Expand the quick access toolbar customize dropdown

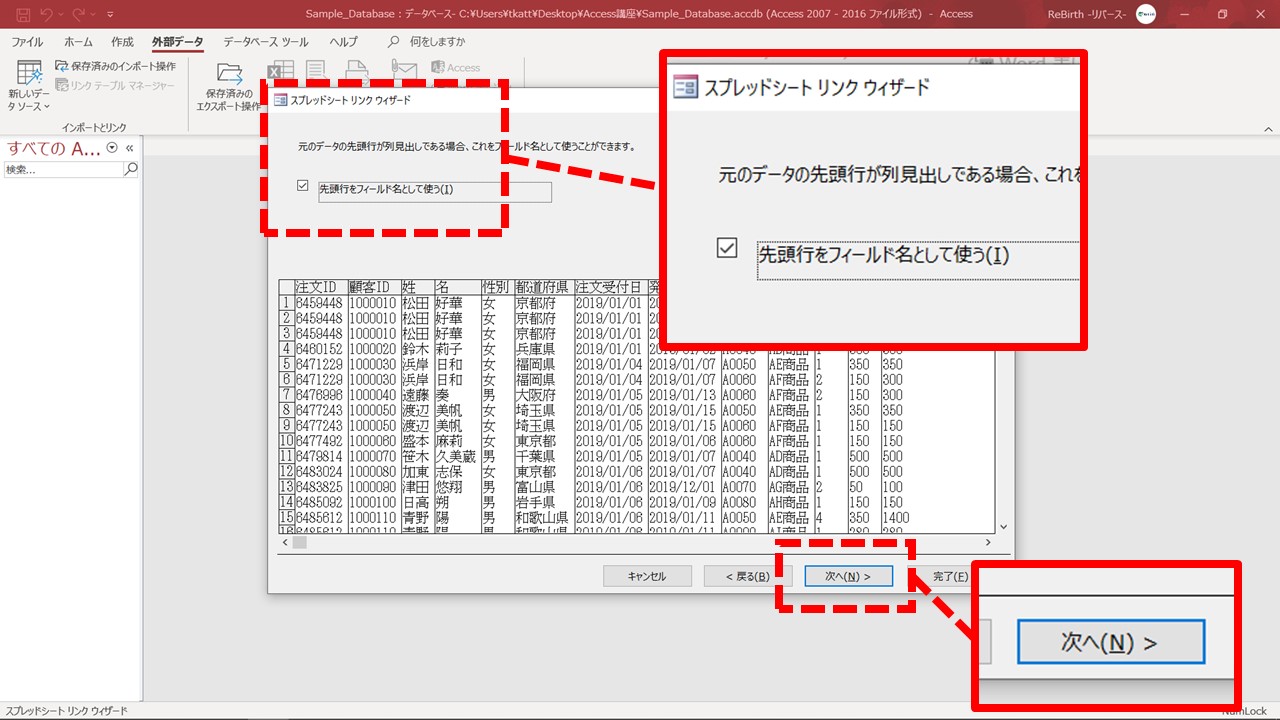(x=110, y=14)
